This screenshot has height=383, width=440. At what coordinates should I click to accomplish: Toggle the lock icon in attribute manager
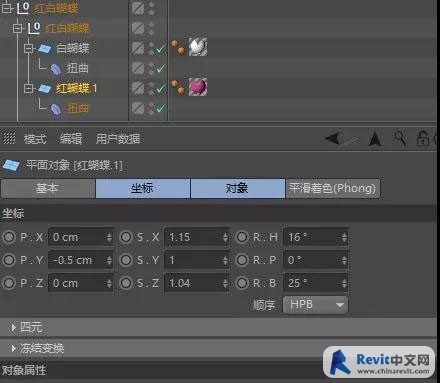pyautogui.click(x=423, y=138)
